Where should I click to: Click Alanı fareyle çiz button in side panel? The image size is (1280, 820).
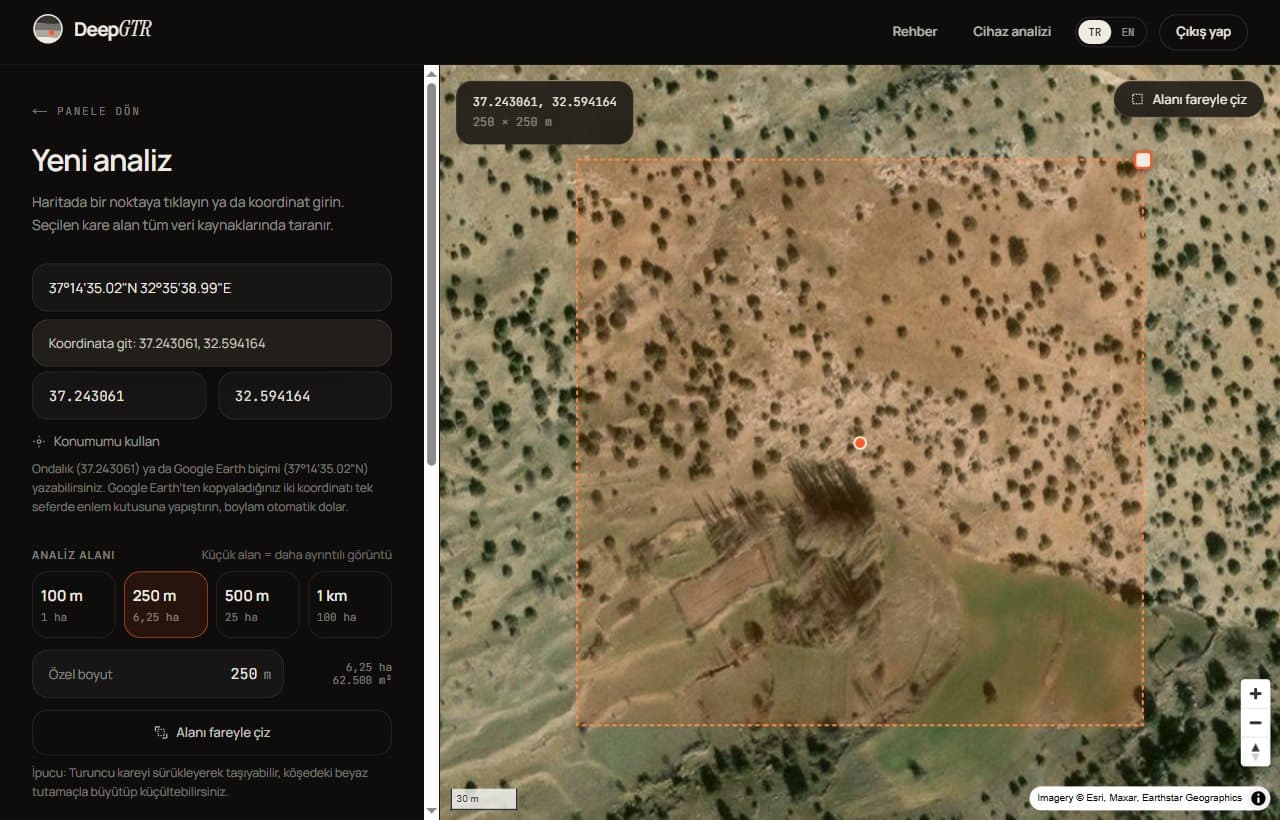tap(212, 732)
